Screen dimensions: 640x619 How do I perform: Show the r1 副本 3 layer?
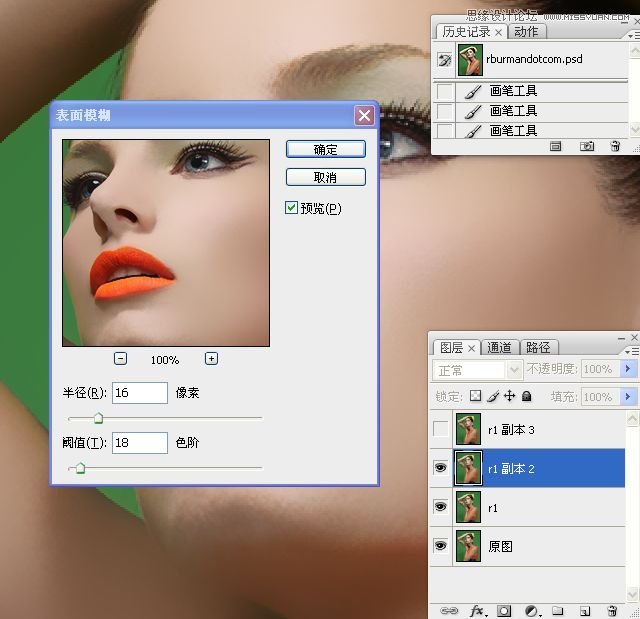tap(441, 429)
